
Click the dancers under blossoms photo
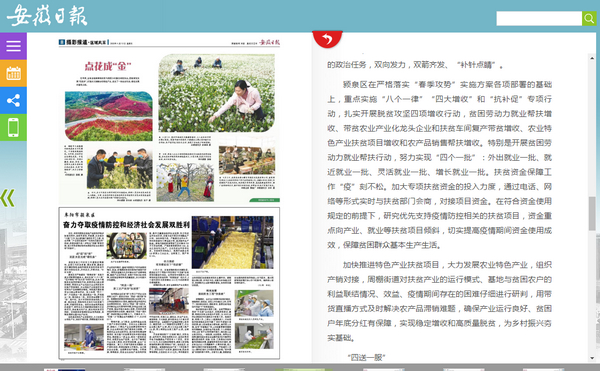(x=185, y=182)
